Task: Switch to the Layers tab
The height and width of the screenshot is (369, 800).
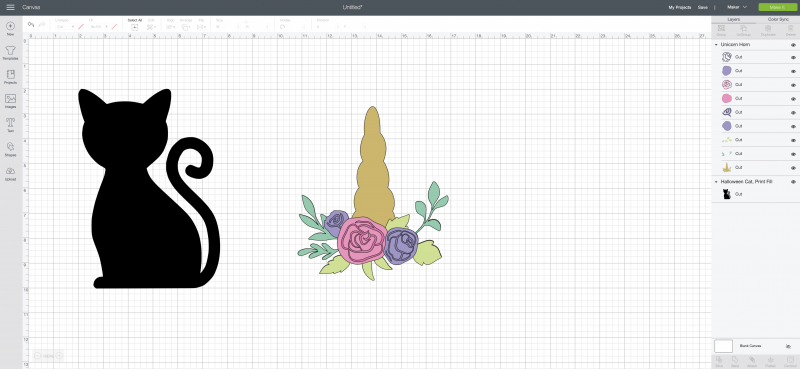Action: click(x=734, y=19)
